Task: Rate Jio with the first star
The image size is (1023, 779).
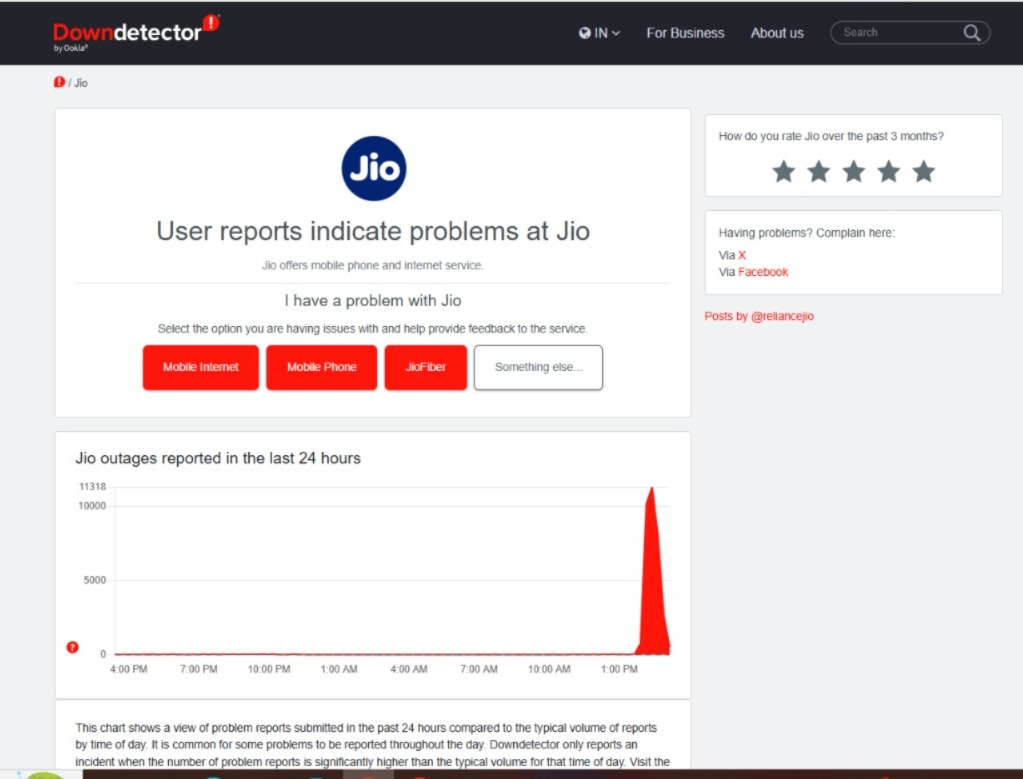Action: tap(784, 172)
